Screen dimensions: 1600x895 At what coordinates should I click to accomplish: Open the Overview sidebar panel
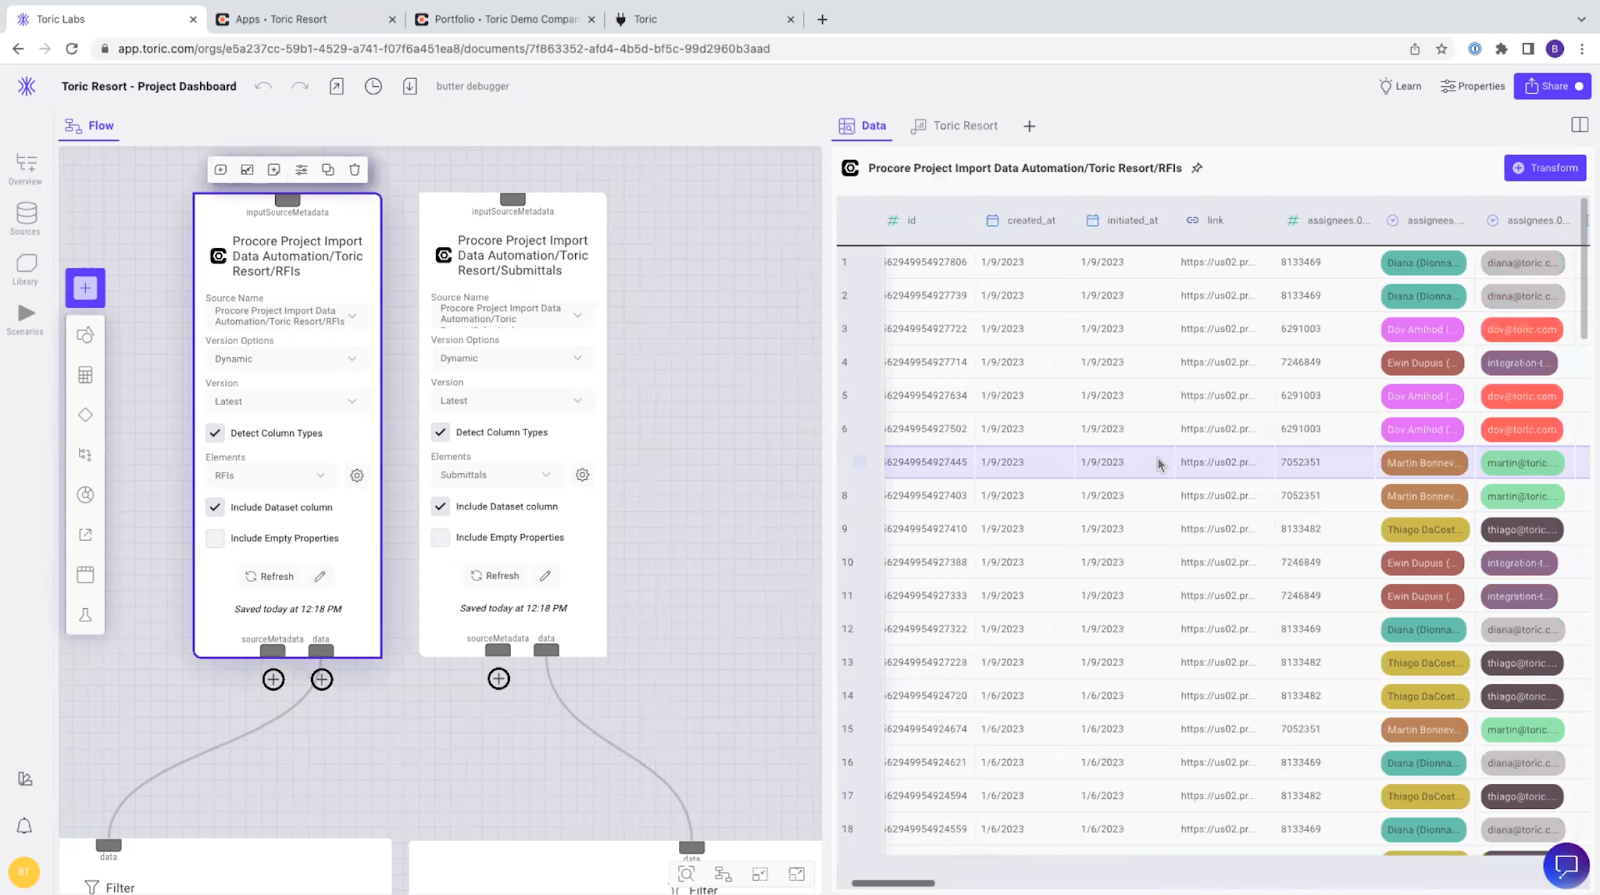(x=25, y=169)
